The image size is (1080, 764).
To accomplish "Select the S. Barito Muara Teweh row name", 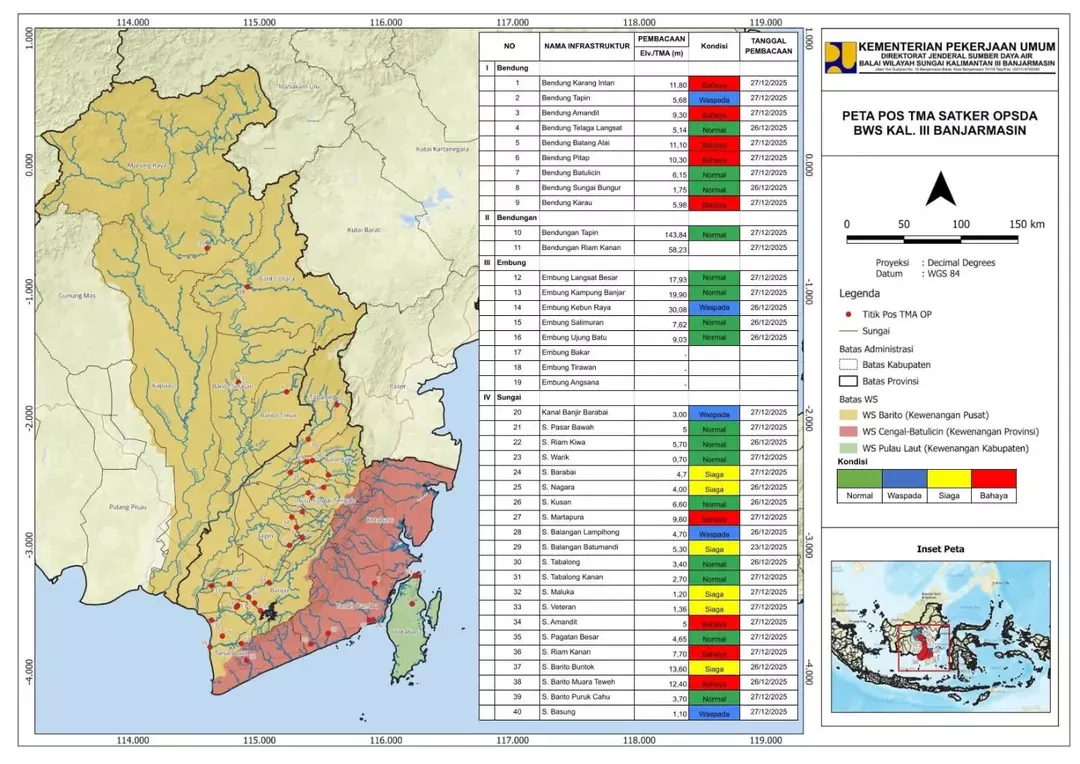I will 586,681.
